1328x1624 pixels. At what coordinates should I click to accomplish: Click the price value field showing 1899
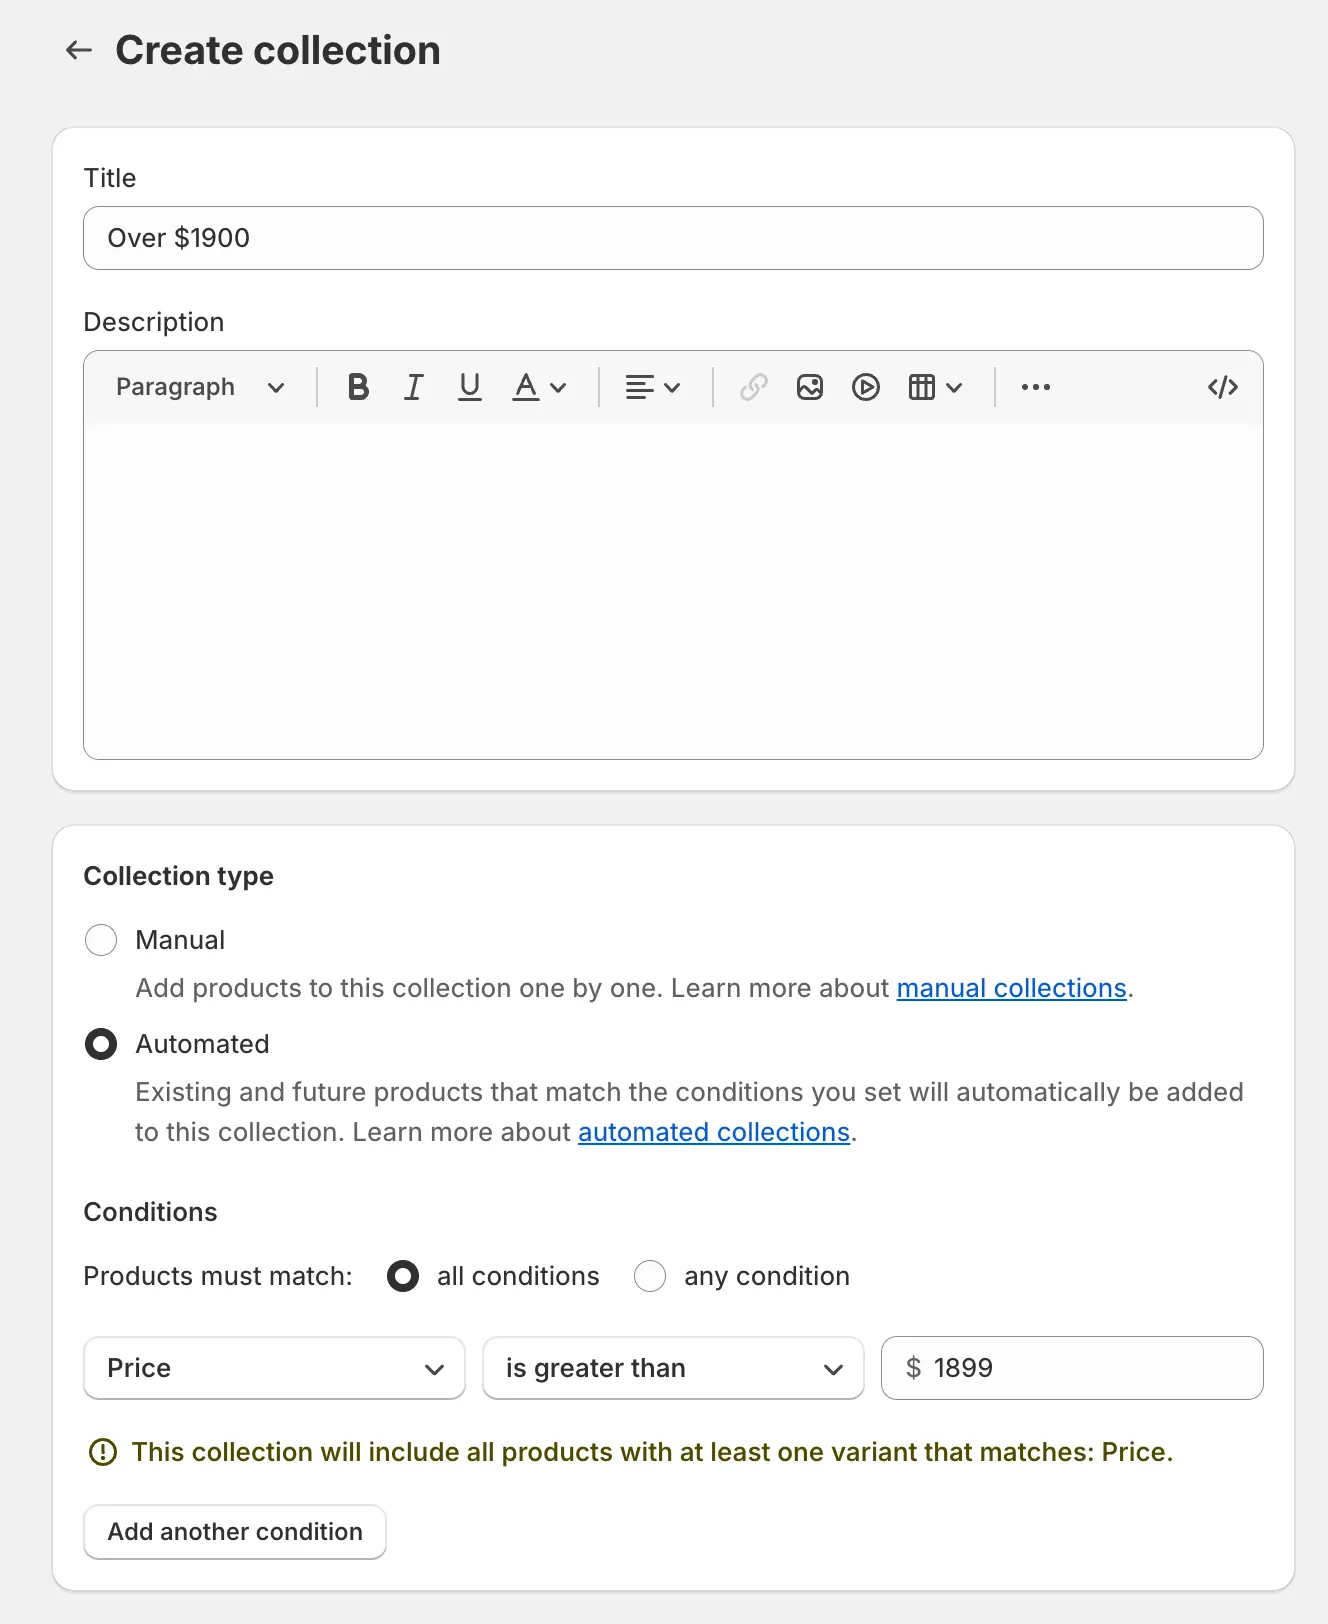(1072, 1368)
